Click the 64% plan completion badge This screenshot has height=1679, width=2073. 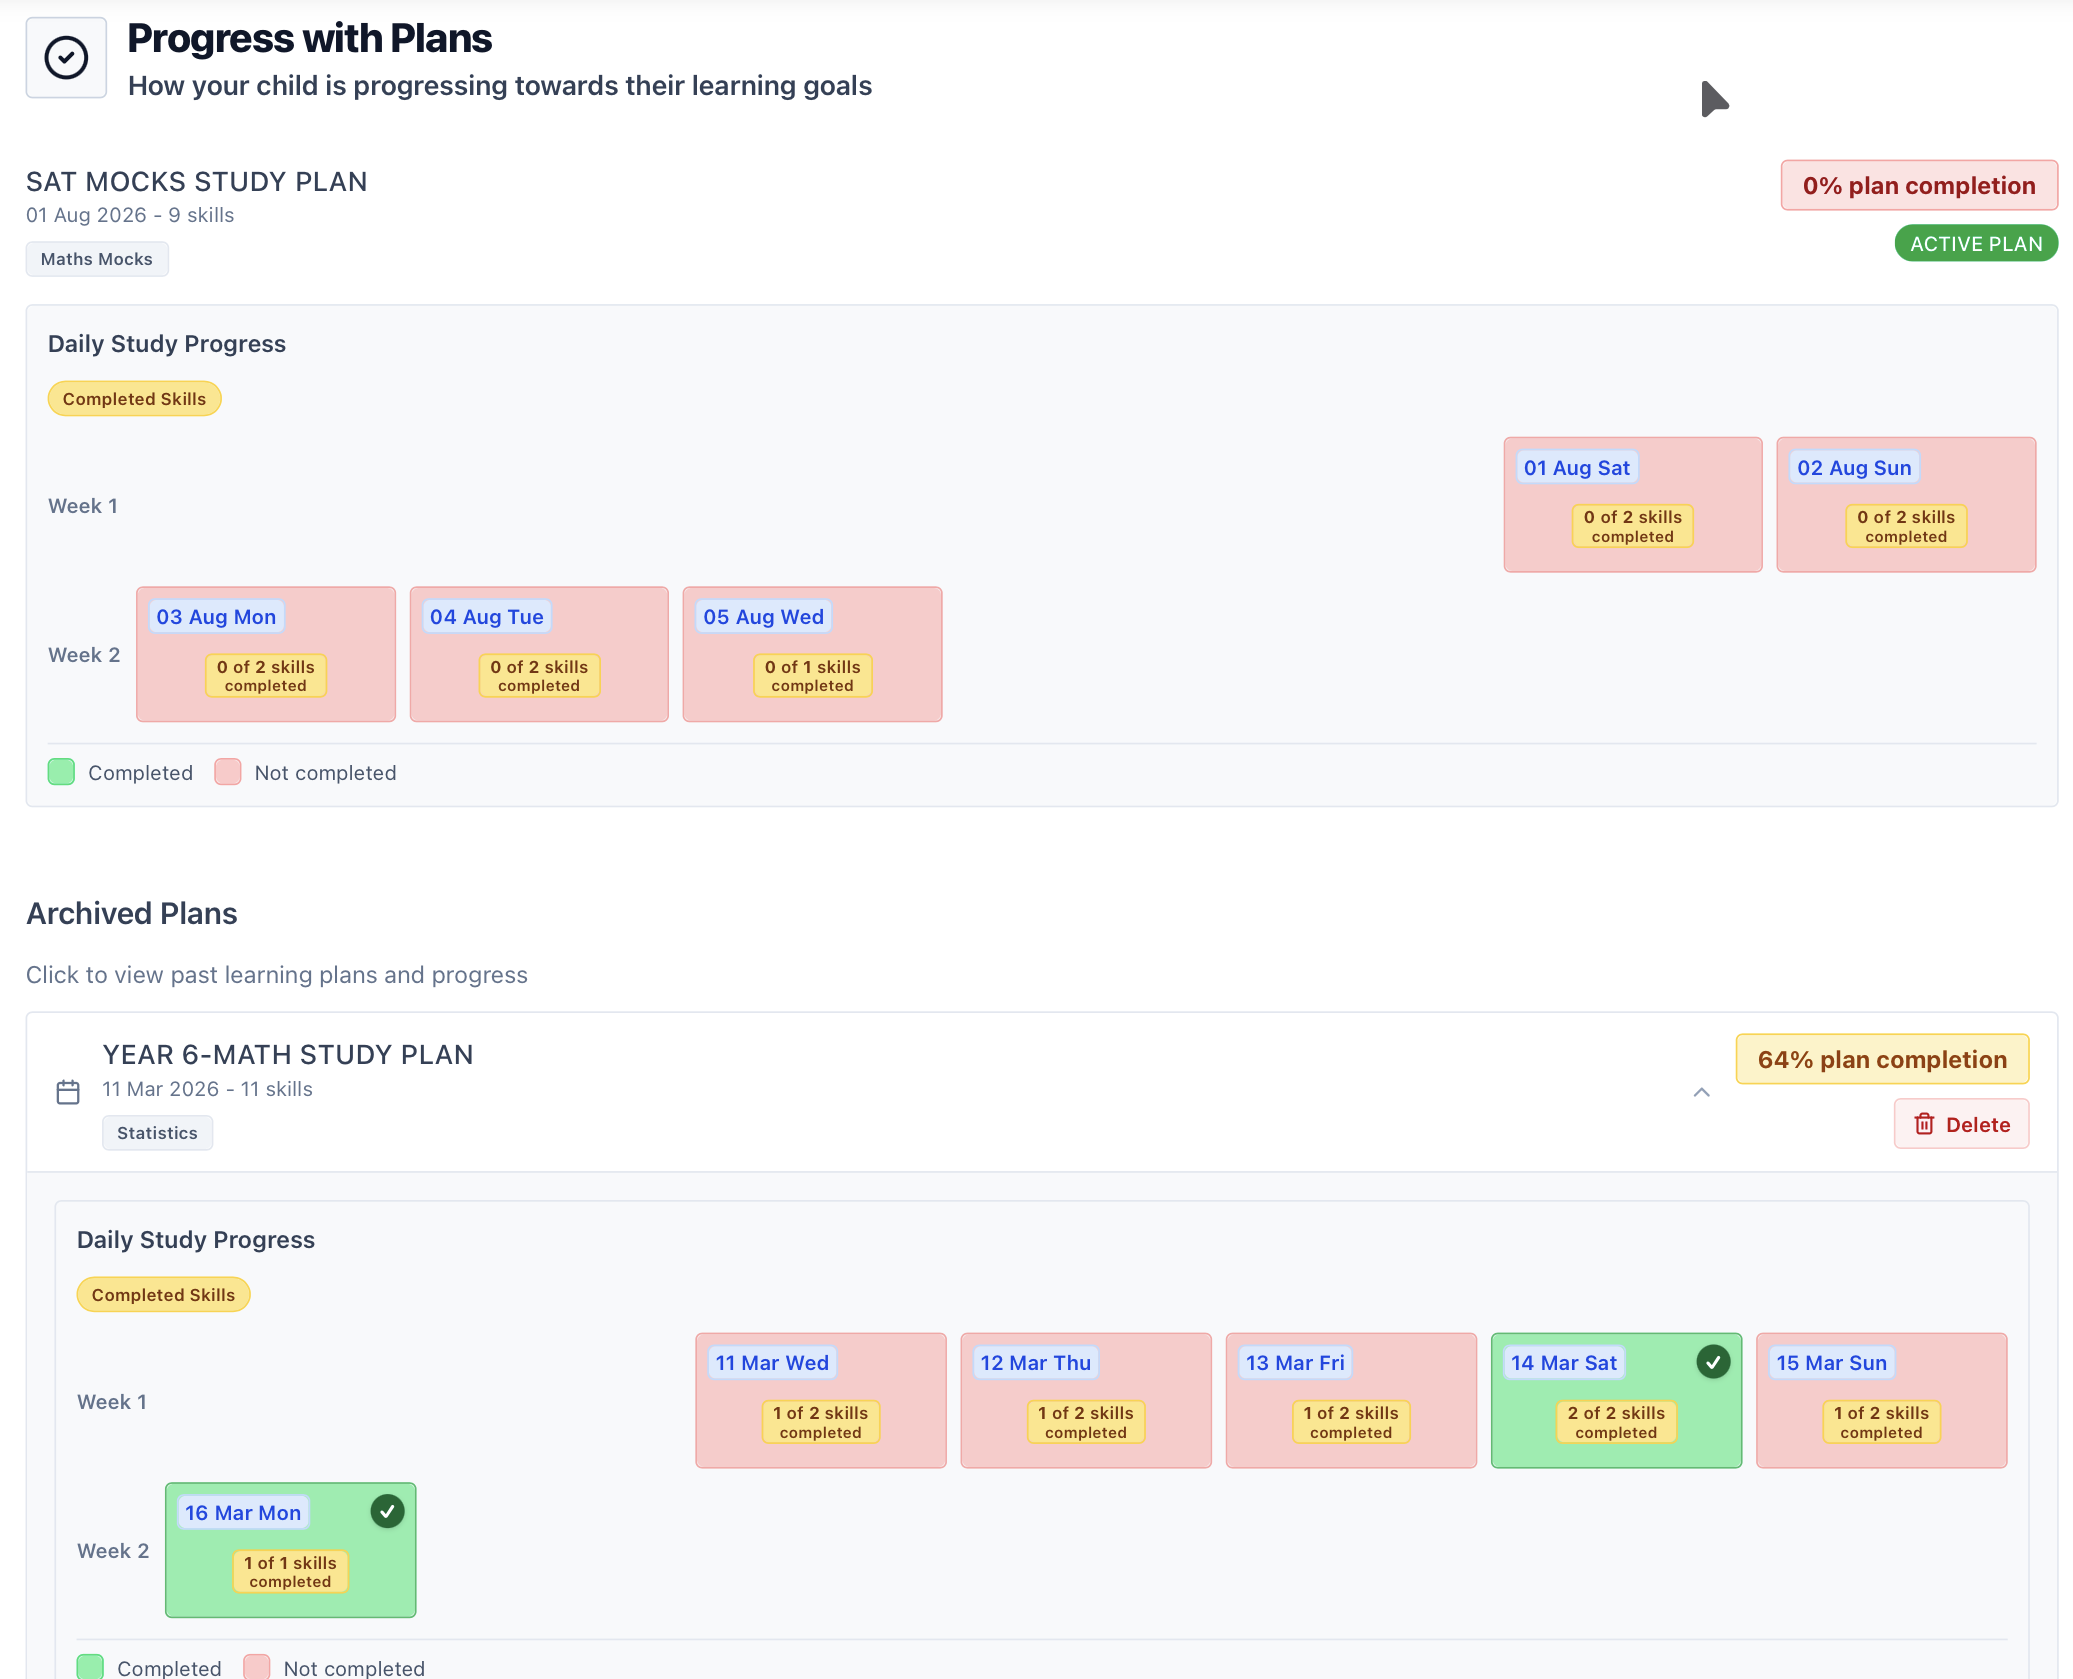tap(1882, 1060)
